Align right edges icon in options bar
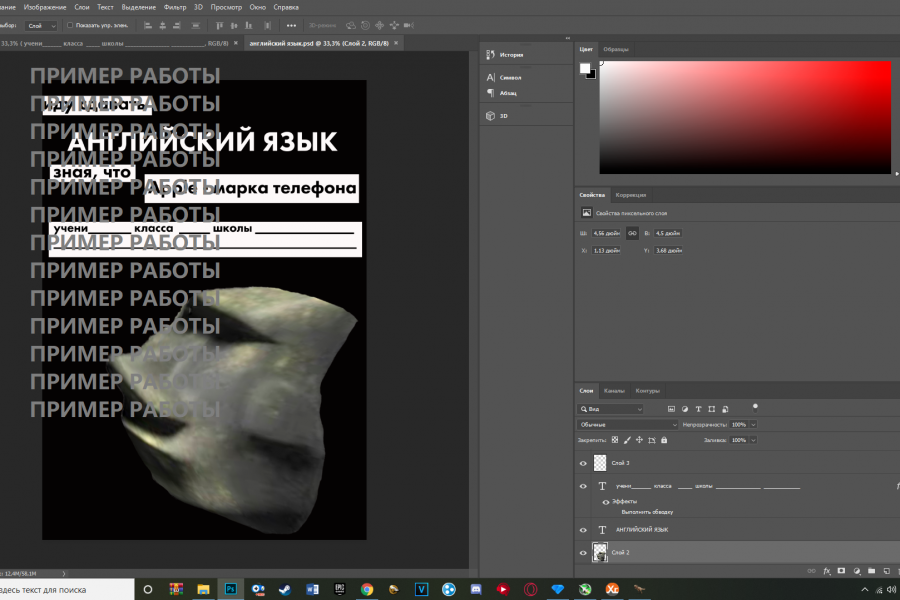 pos(177,25)
